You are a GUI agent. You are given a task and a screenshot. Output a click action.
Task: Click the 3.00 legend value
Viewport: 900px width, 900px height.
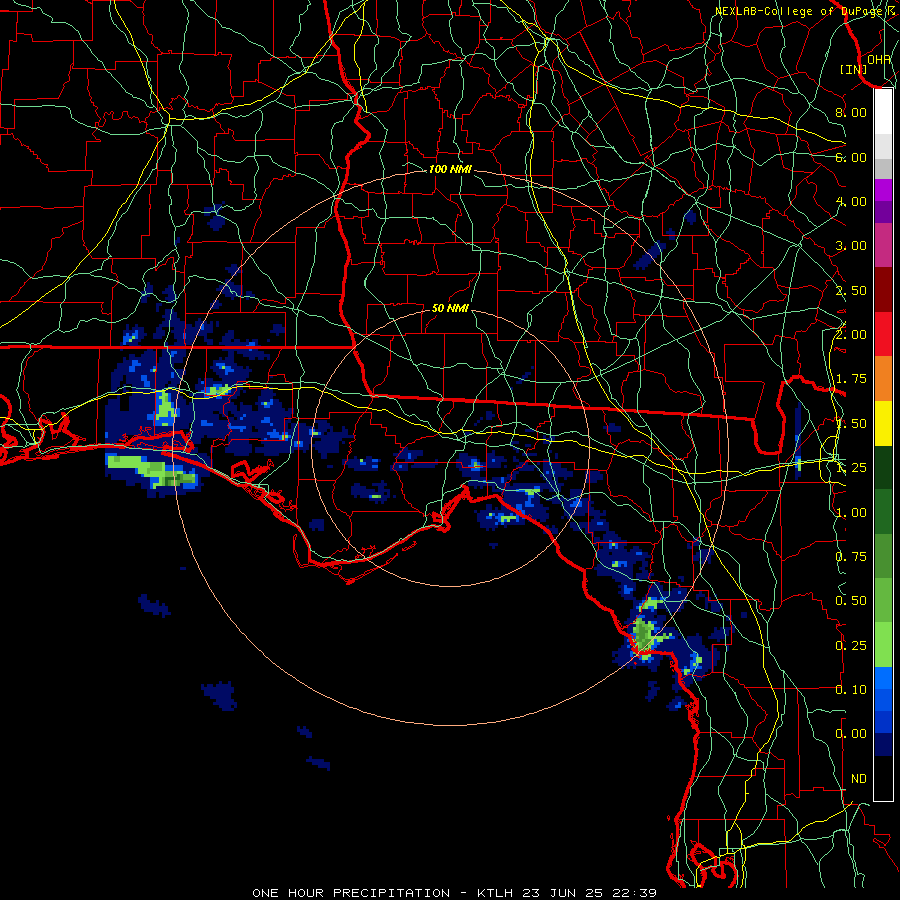coord(851,246)
